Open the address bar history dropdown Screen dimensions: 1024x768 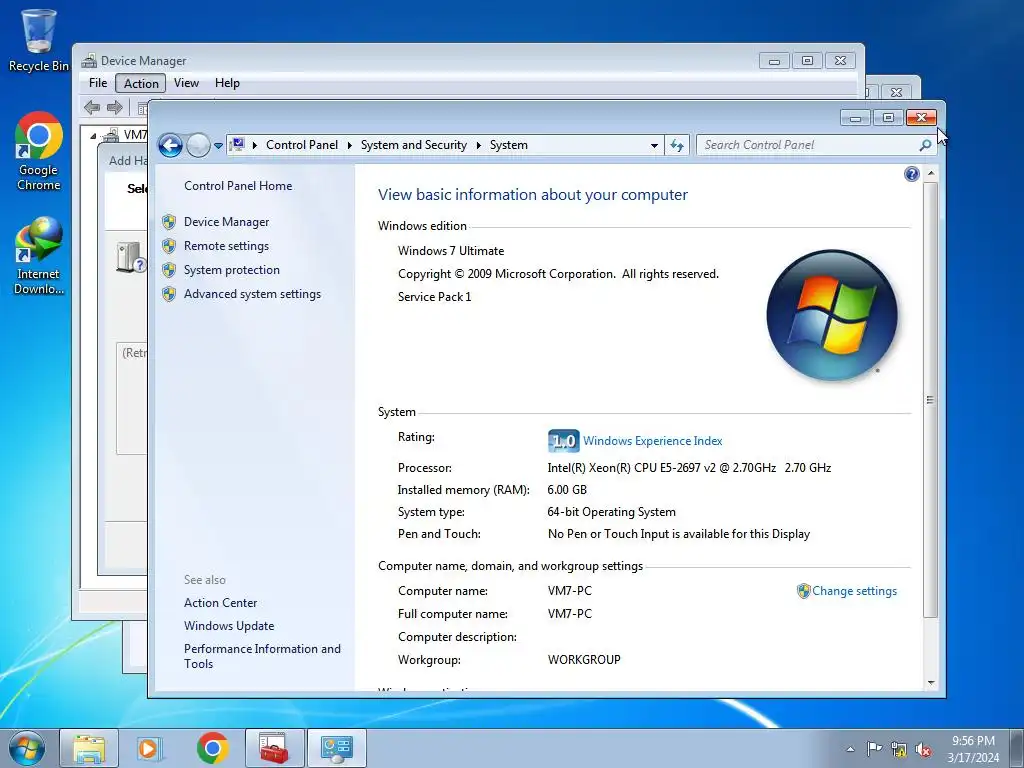654,146
